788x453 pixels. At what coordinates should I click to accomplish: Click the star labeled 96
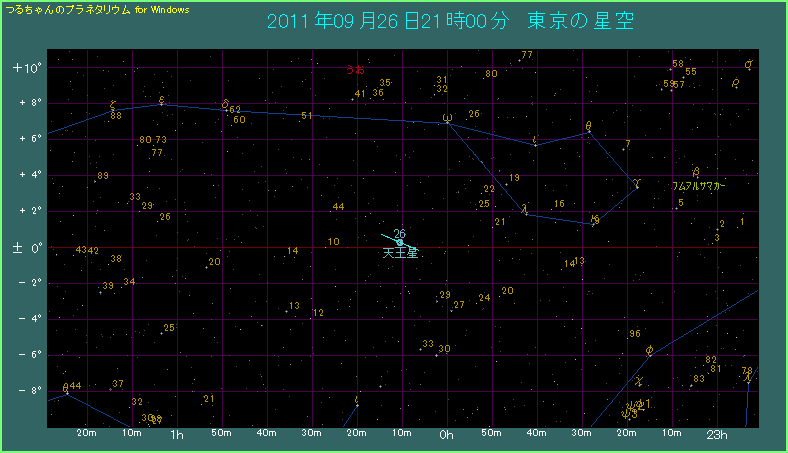[x=634, y=334]
